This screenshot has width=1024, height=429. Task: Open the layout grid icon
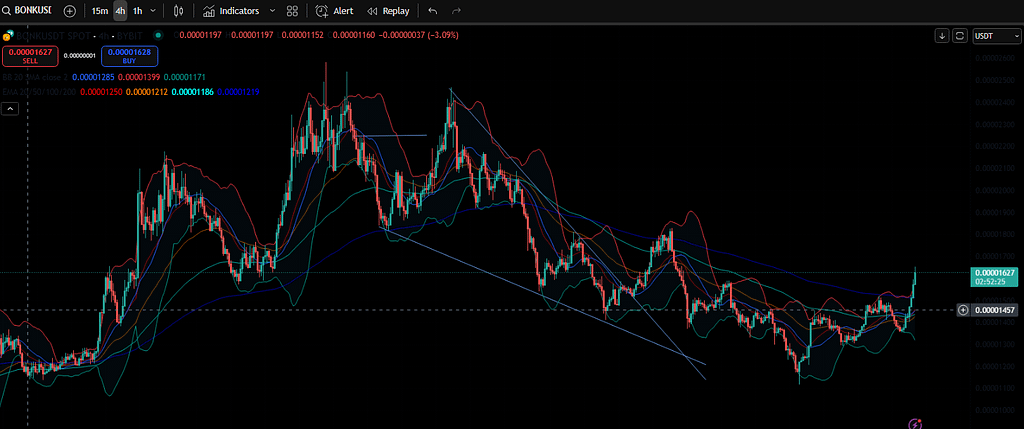click(x=291, y=11)
